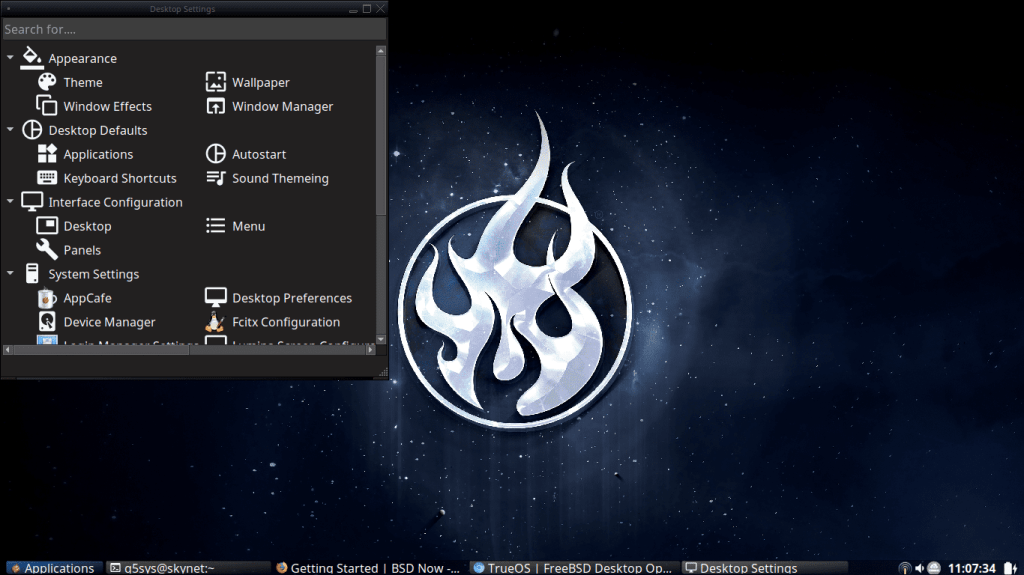Click the Autostart icon
Viewport: 1024px width, 575px height.
click(216, 154)
